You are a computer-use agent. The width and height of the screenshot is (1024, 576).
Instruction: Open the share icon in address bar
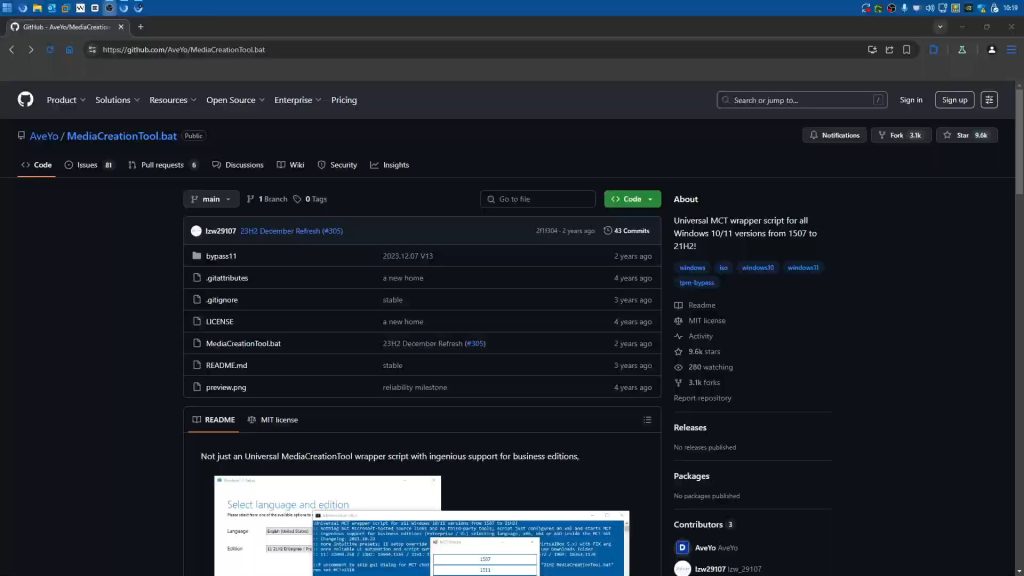[x=889, y=50]
